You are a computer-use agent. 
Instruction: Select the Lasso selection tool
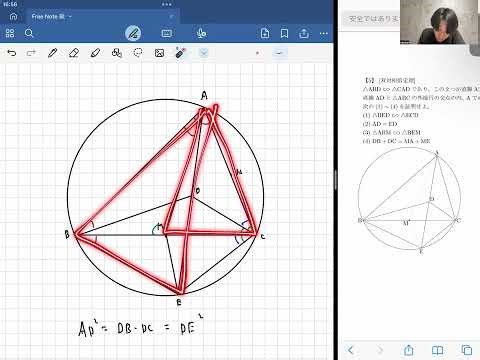(138, 53)
